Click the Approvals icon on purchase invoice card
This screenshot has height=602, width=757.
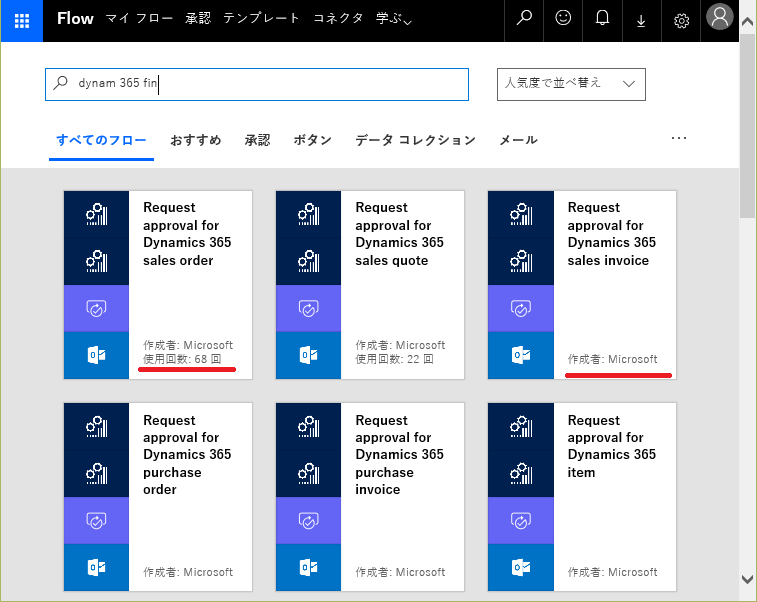(308, 521)
